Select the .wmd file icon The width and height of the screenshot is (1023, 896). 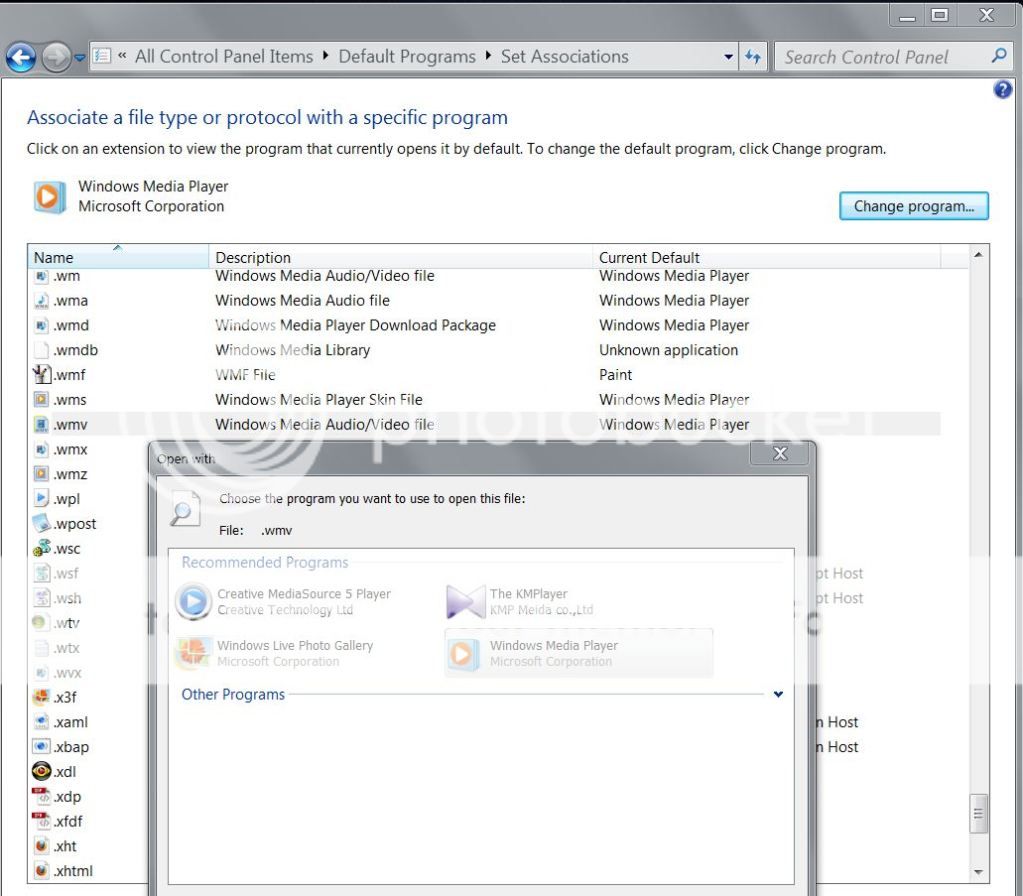pyautogui.click(x=41, y=326)
